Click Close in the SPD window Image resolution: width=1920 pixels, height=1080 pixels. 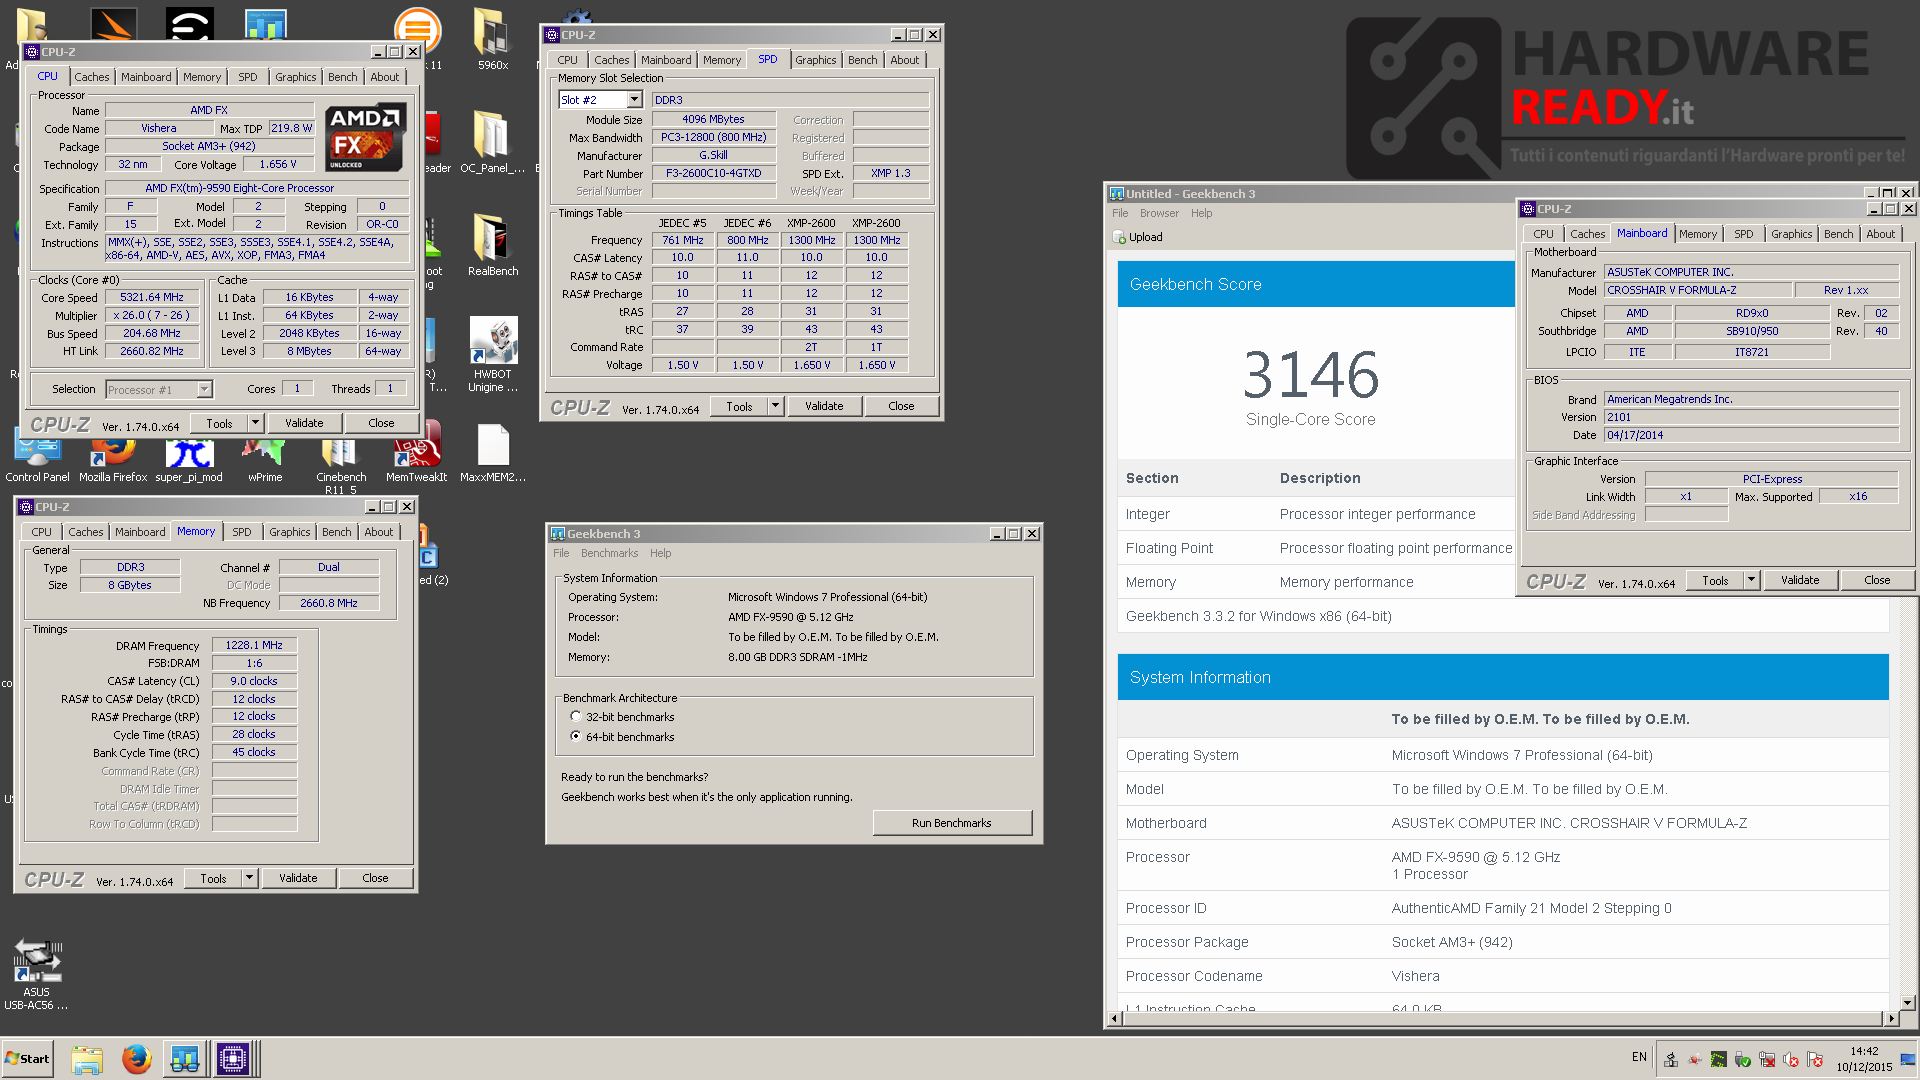tap(901, 406)
